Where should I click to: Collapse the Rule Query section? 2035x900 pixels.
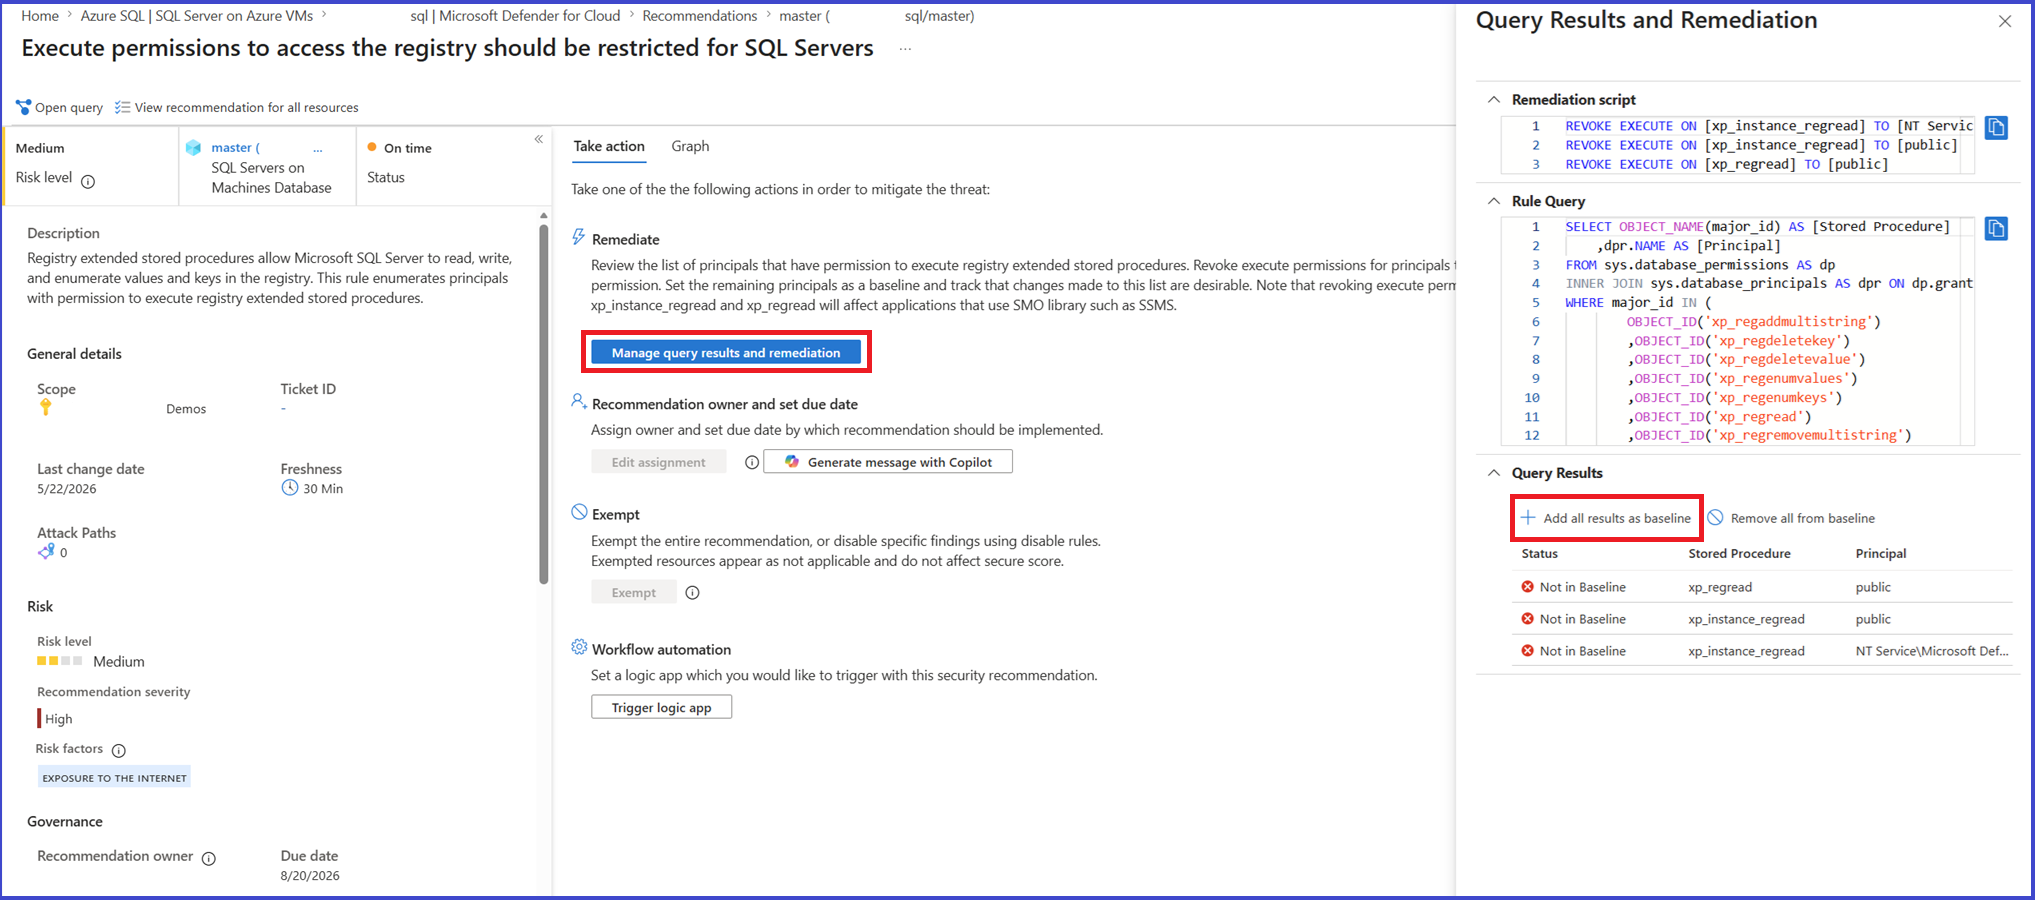tap(1494, 201)
